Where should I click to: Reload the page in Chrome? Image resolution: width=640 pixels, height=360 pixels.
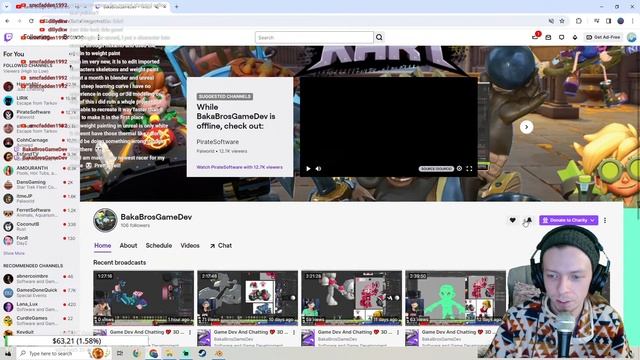coord(31,21)
